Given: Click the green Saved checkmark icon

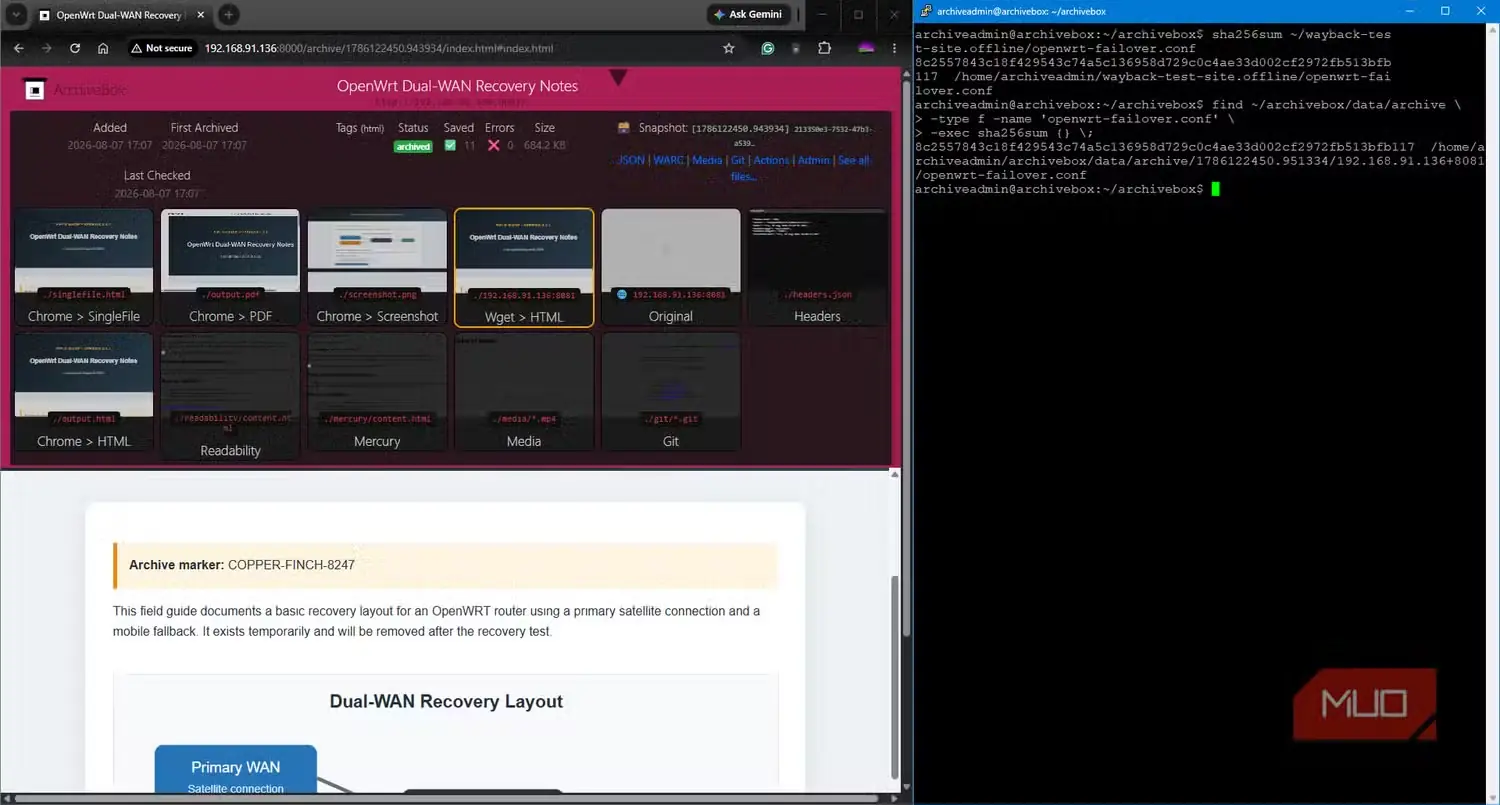Looking at the screenshot, I should tap(450, 145).
